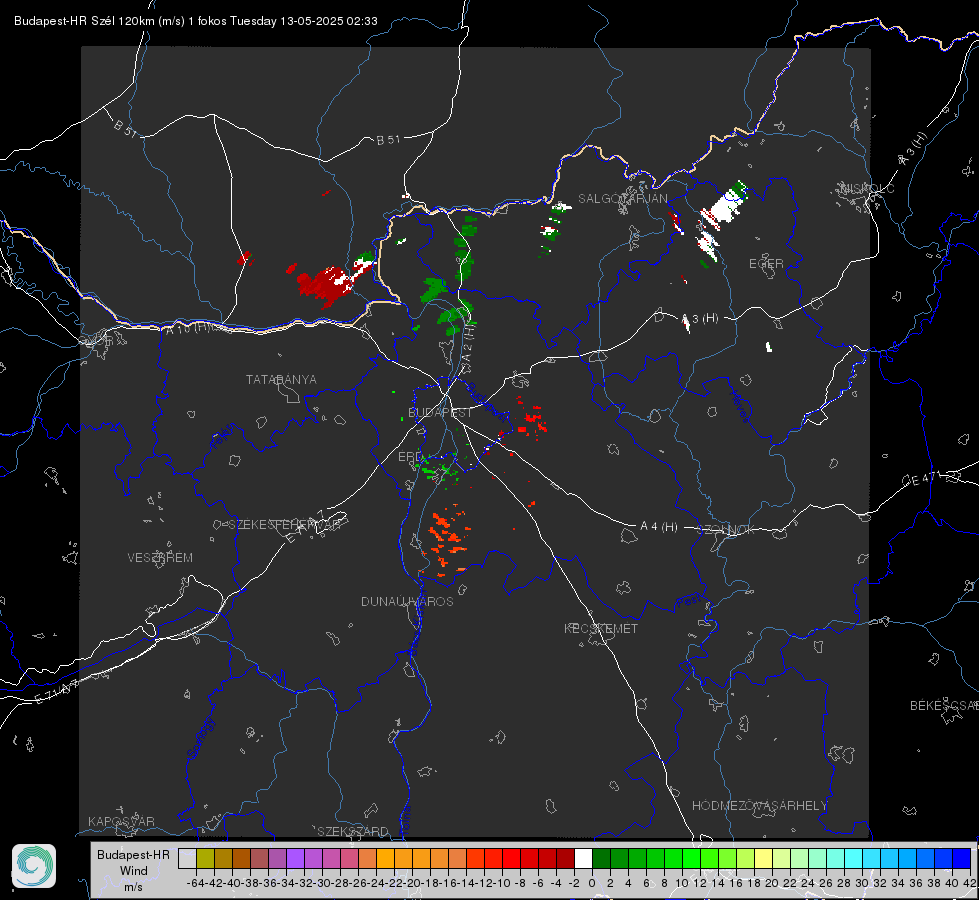The image size is (979, 900).
Task: Click the large dark red echo northwest of Budapest
Action: click(x=325, y=286)
